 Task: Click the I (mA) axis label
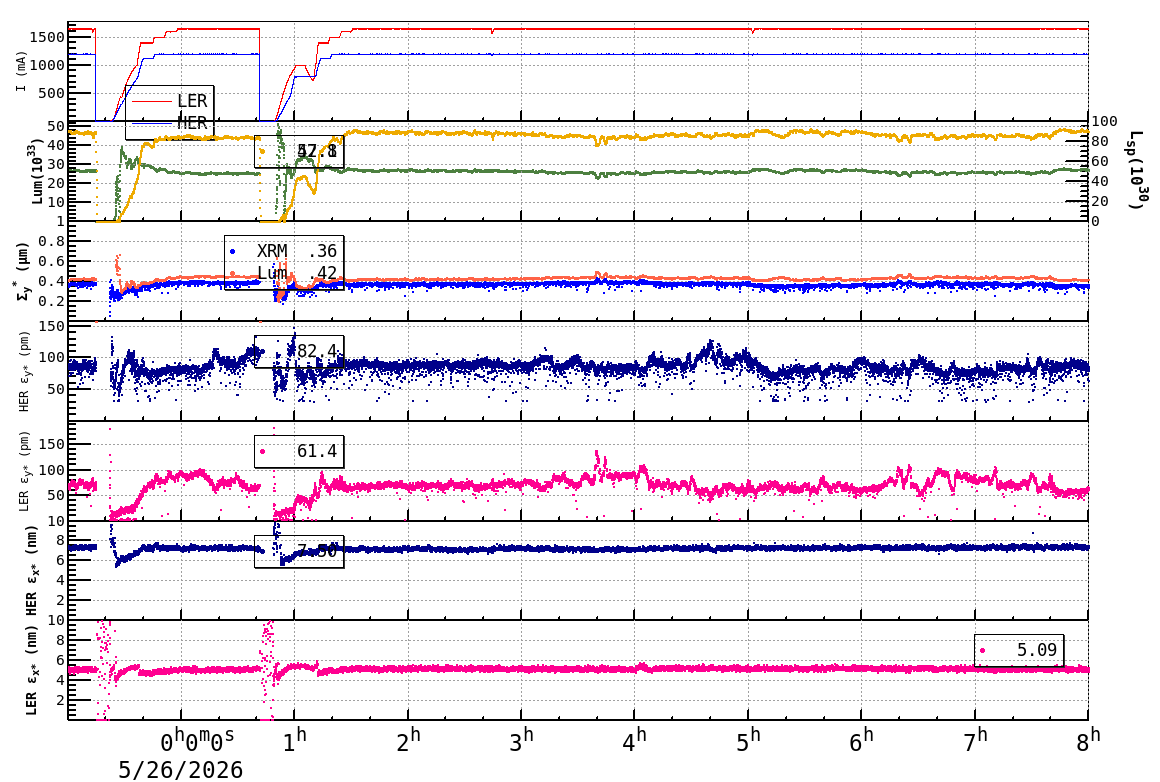tap(21, 72)
